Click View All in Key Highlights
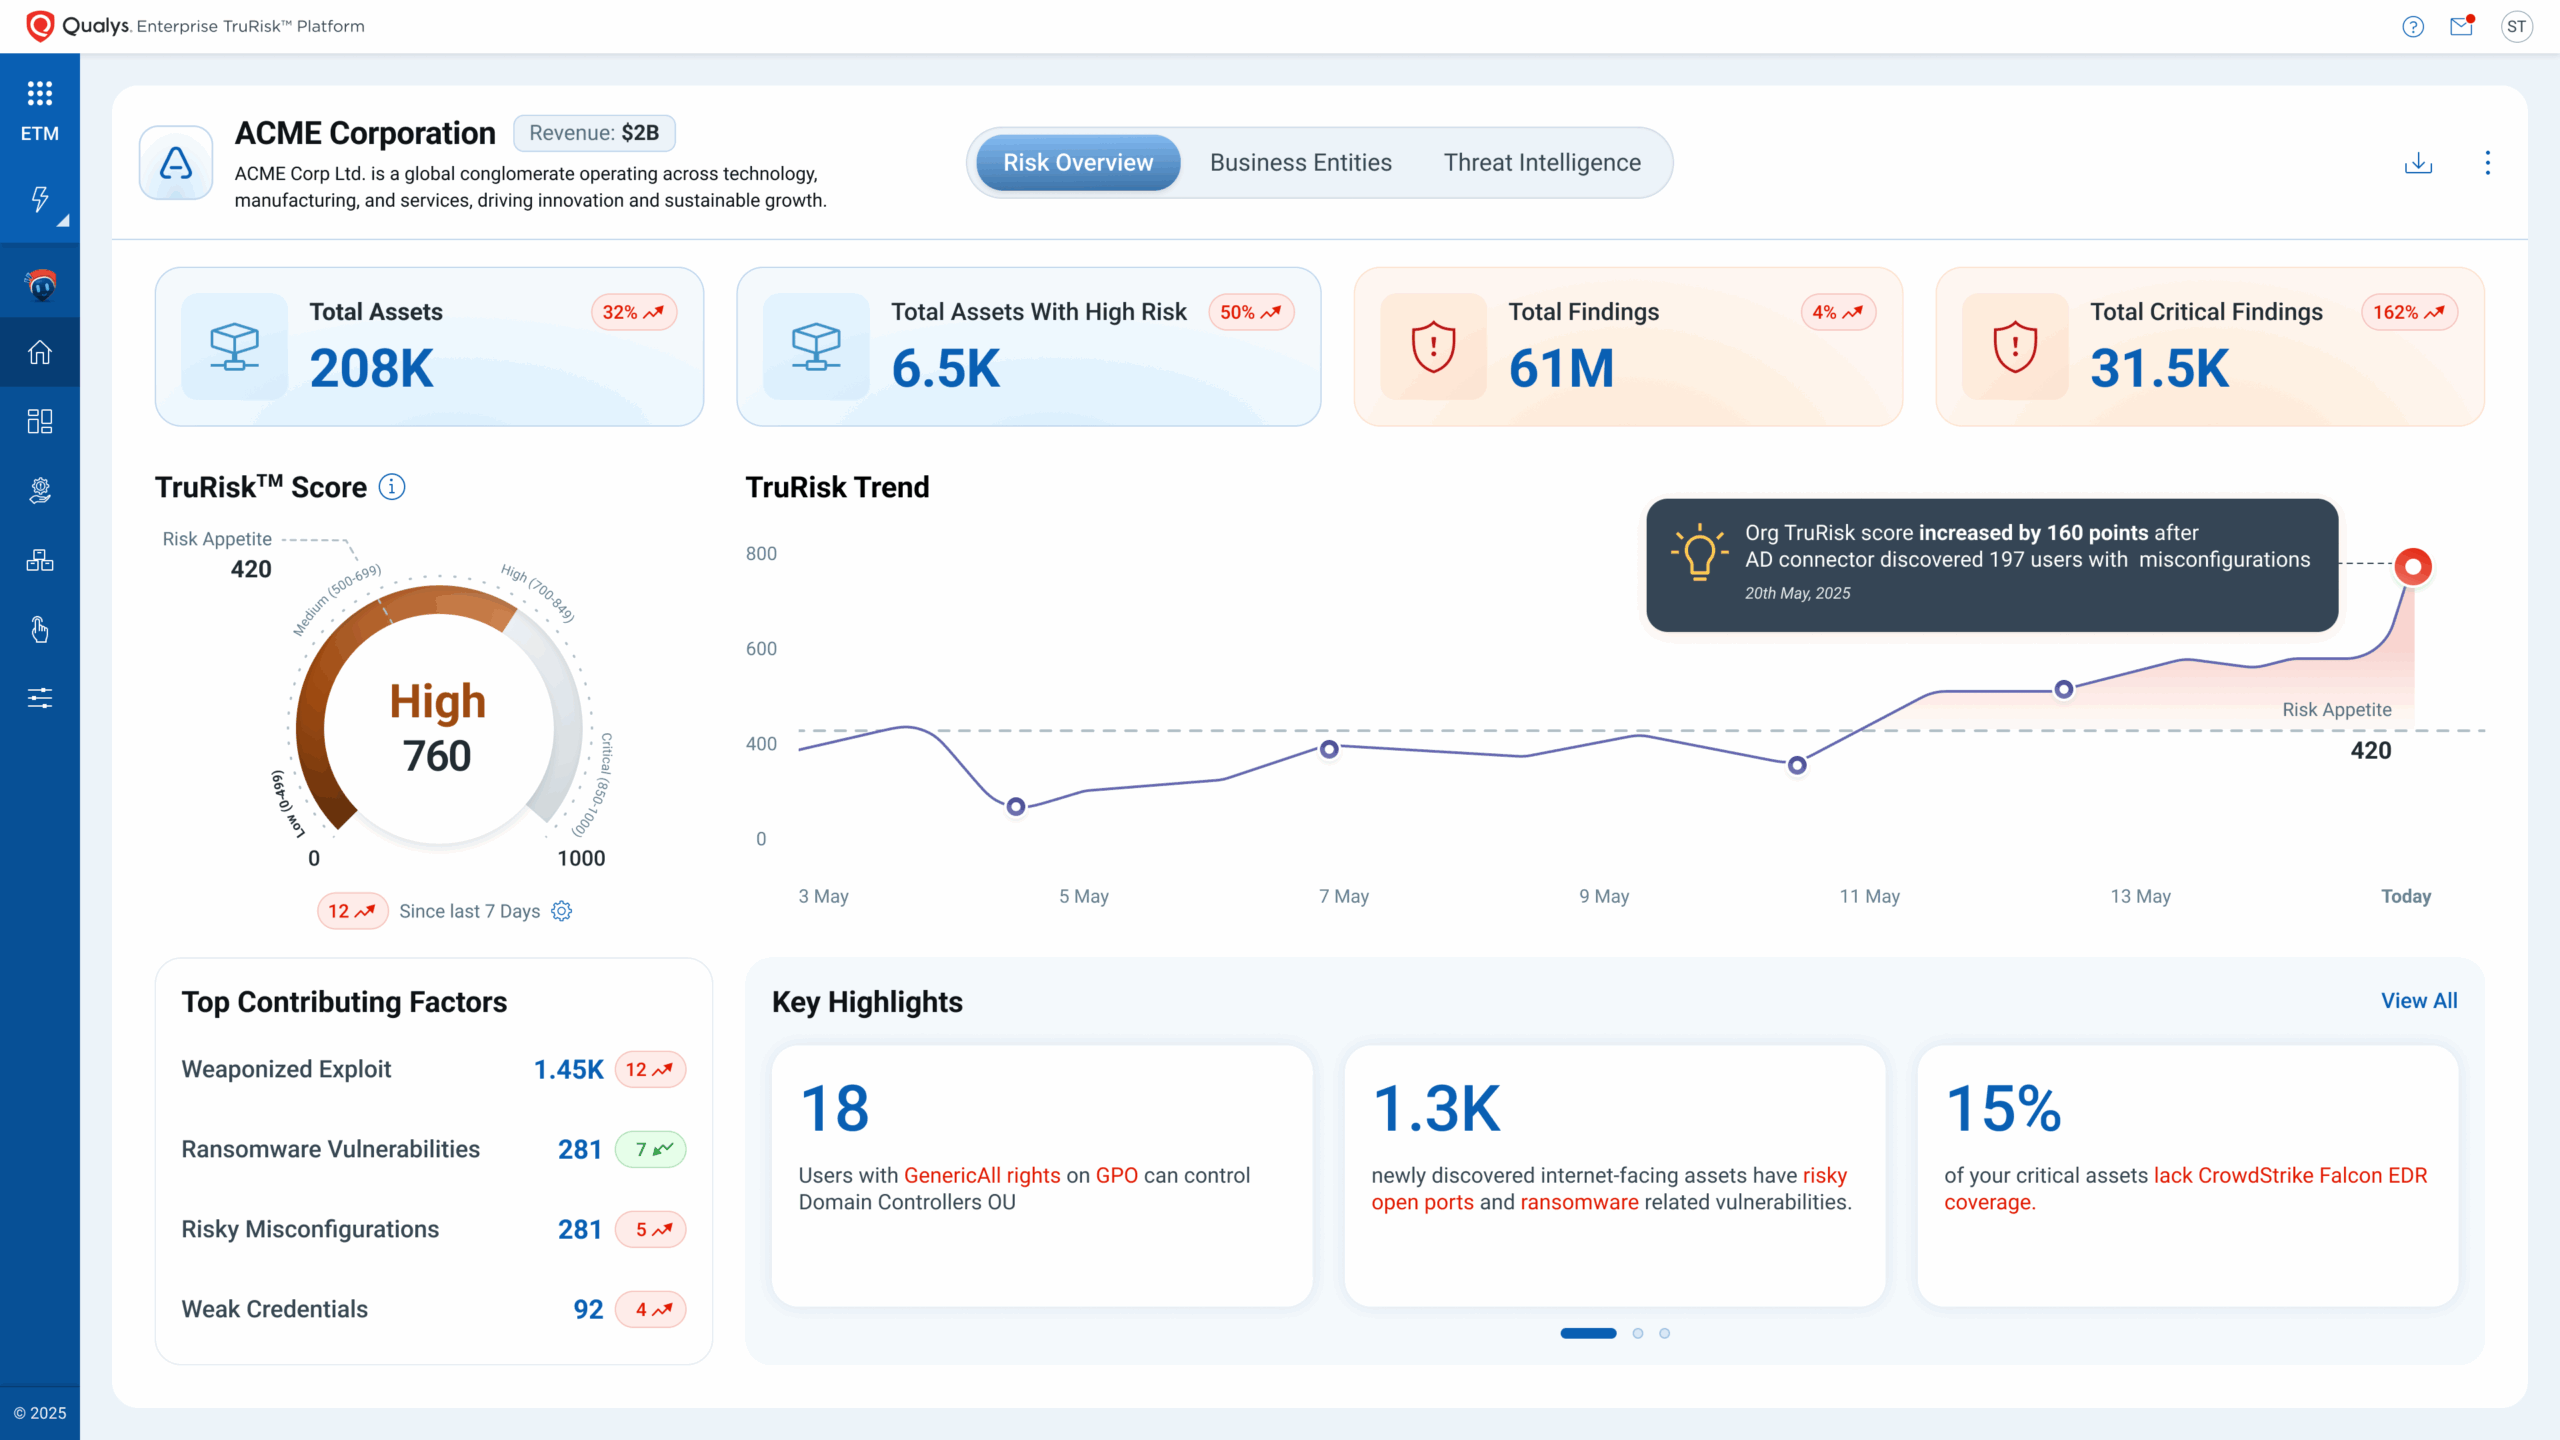The width and height of the screenshot is (2560, 1440). pyautogui.click(x=2418, y=1001)
